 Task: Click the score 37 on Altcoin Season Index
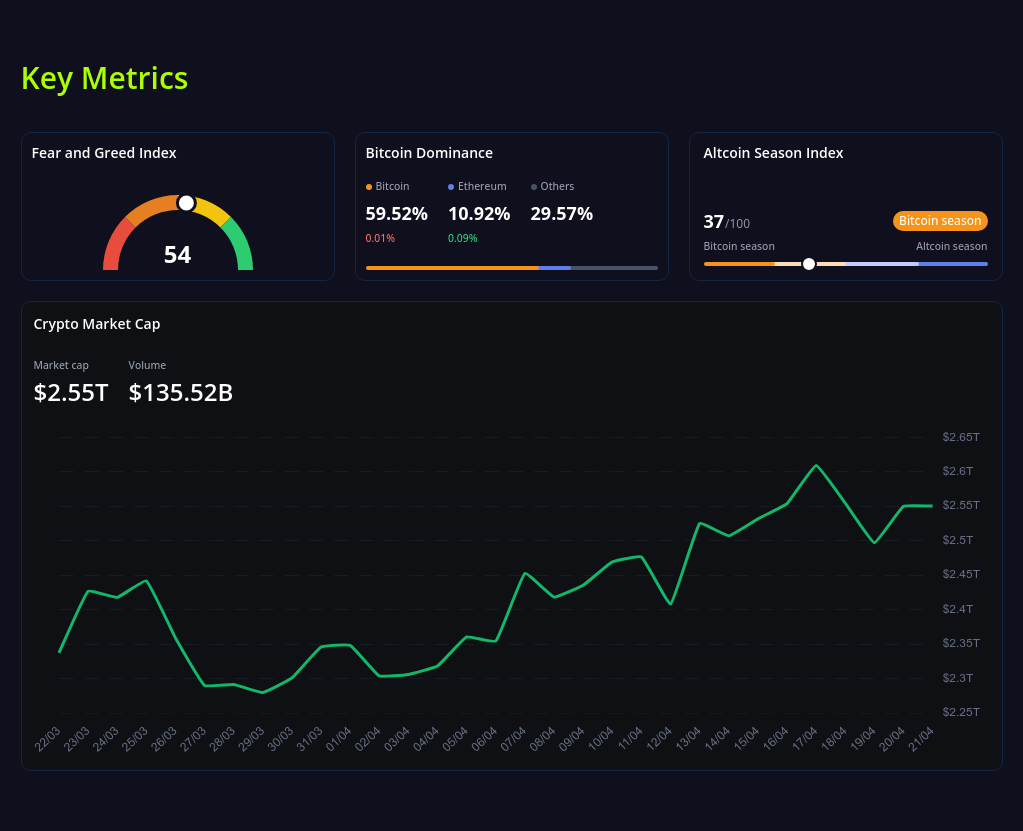pos(712,222)
